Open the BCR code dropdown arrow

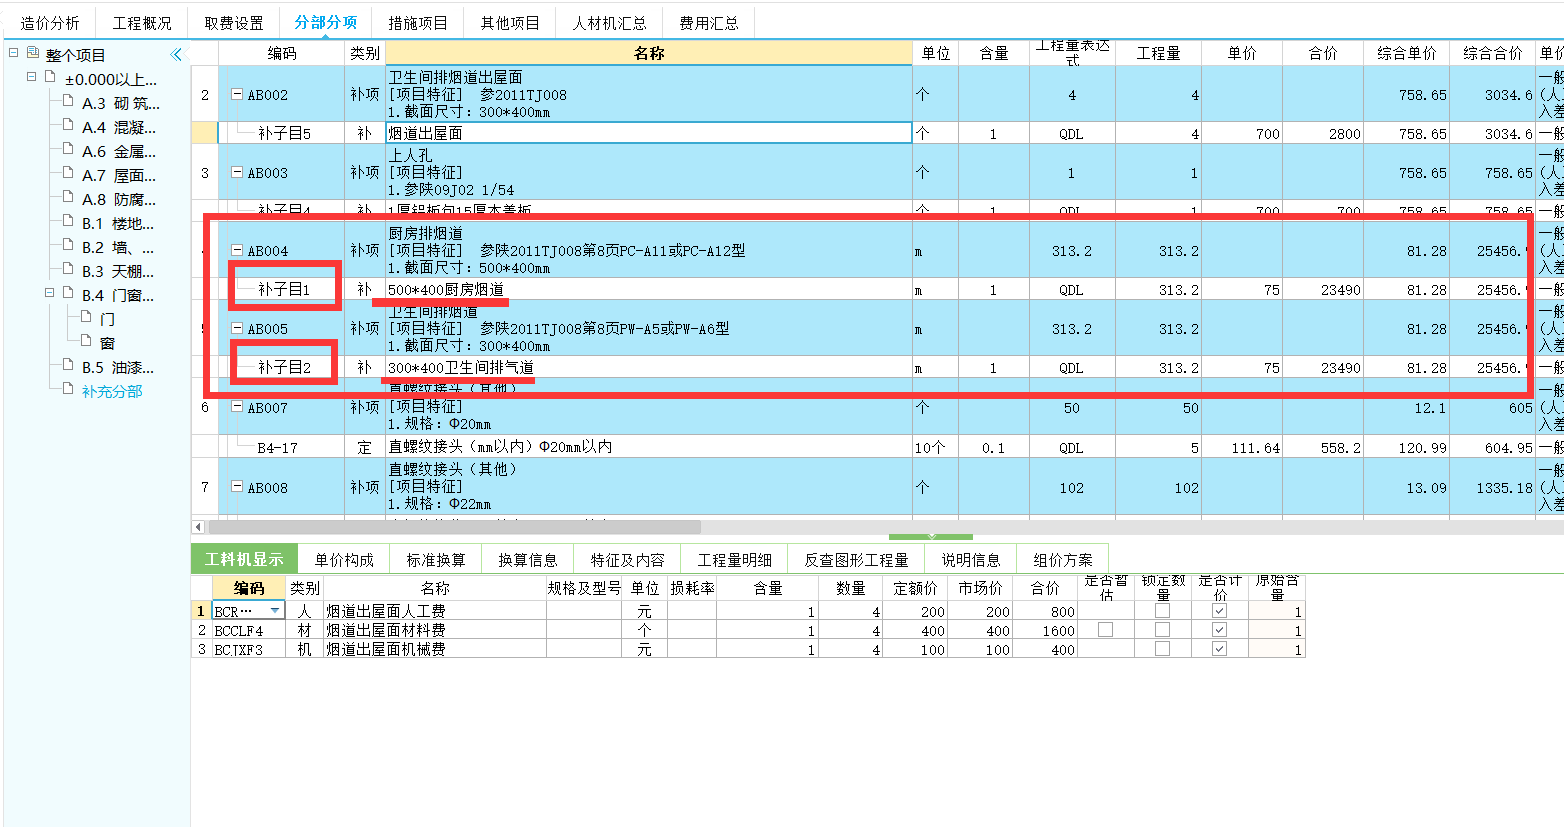(x=275, y=611)
